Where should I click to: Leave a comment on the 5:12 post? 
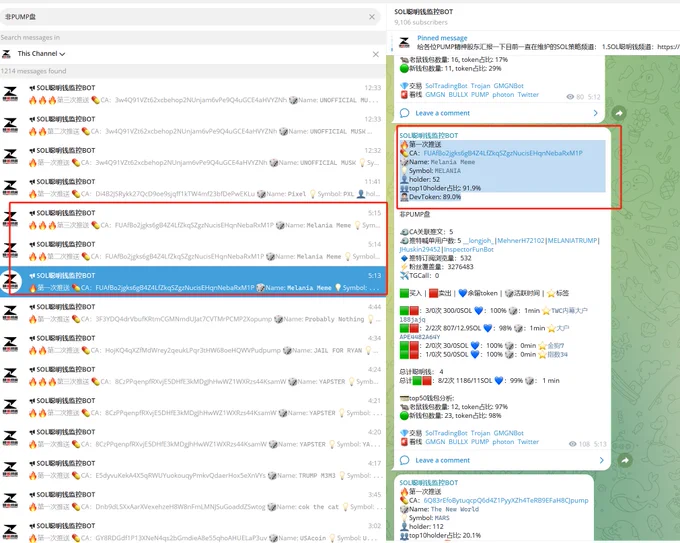click(442, 113)
